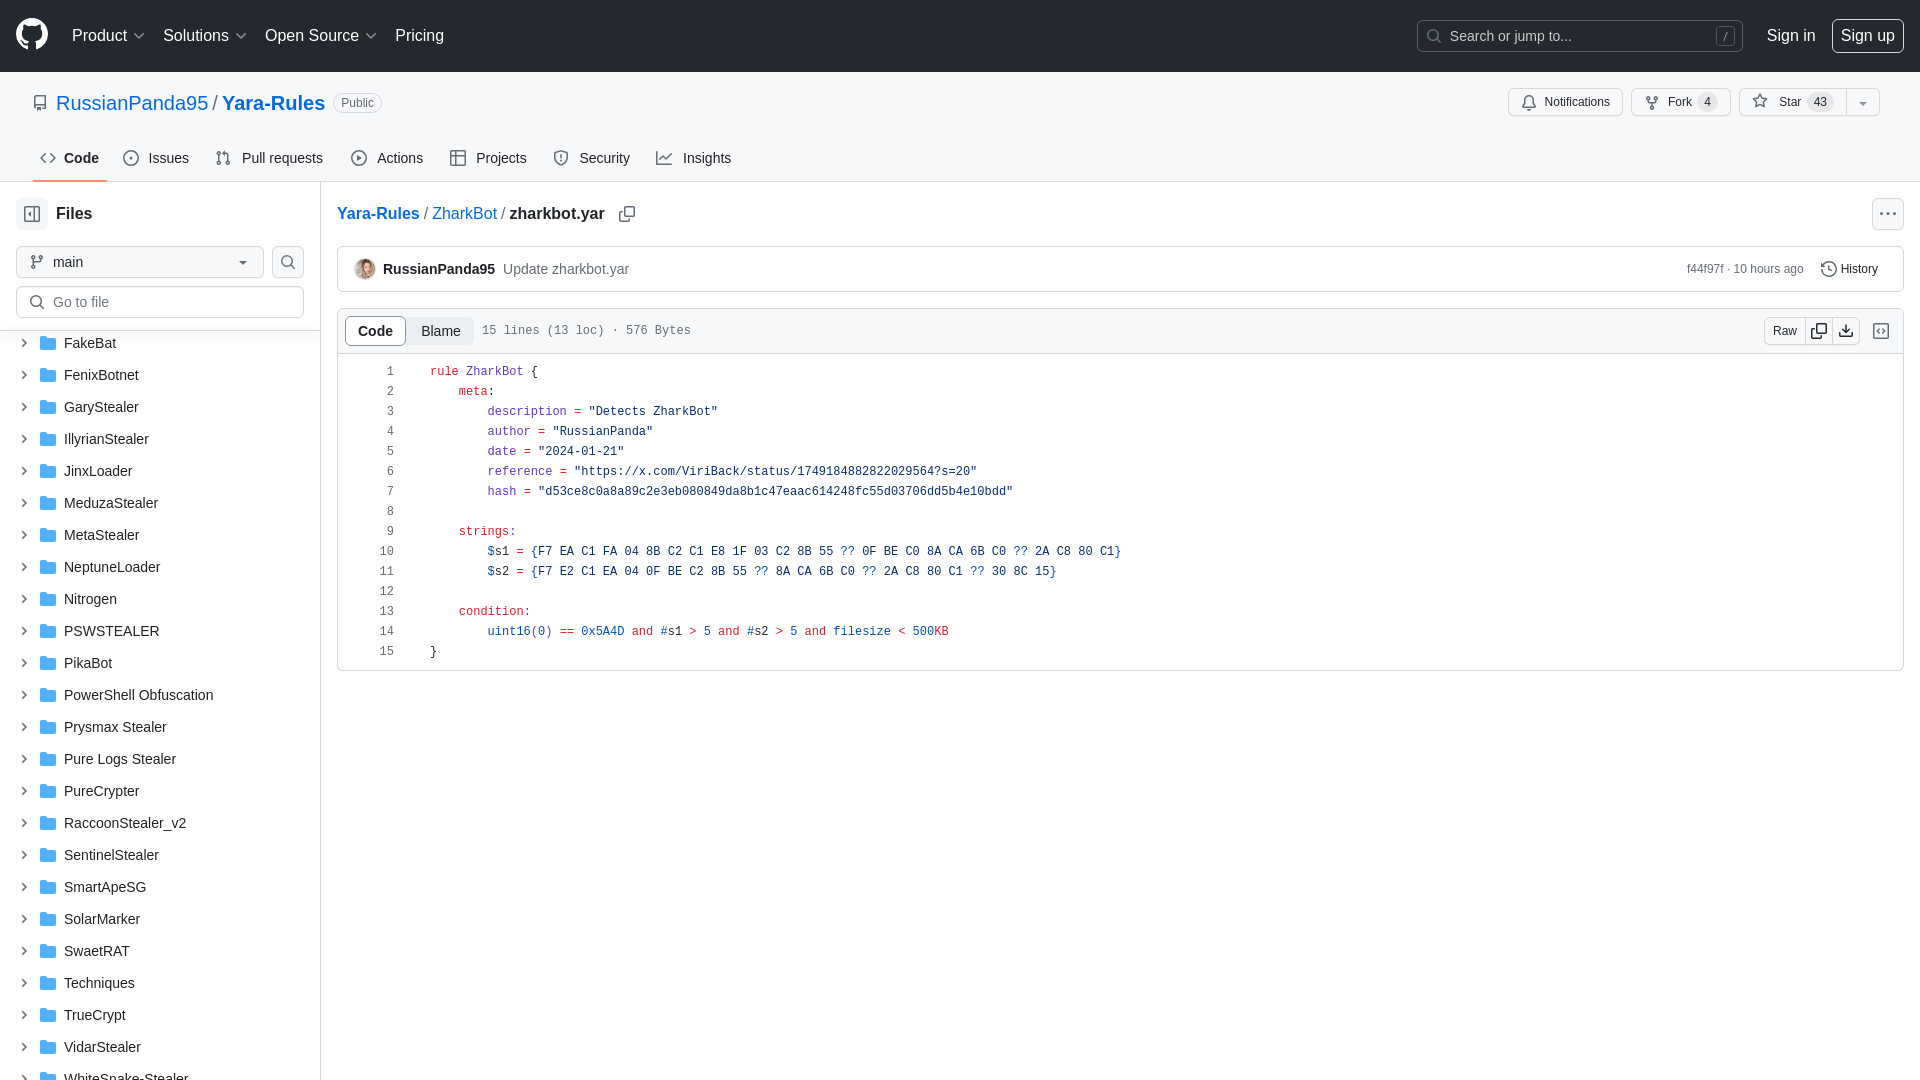
Task: Open the VidarStealer folder
Action: [102, 1047]
